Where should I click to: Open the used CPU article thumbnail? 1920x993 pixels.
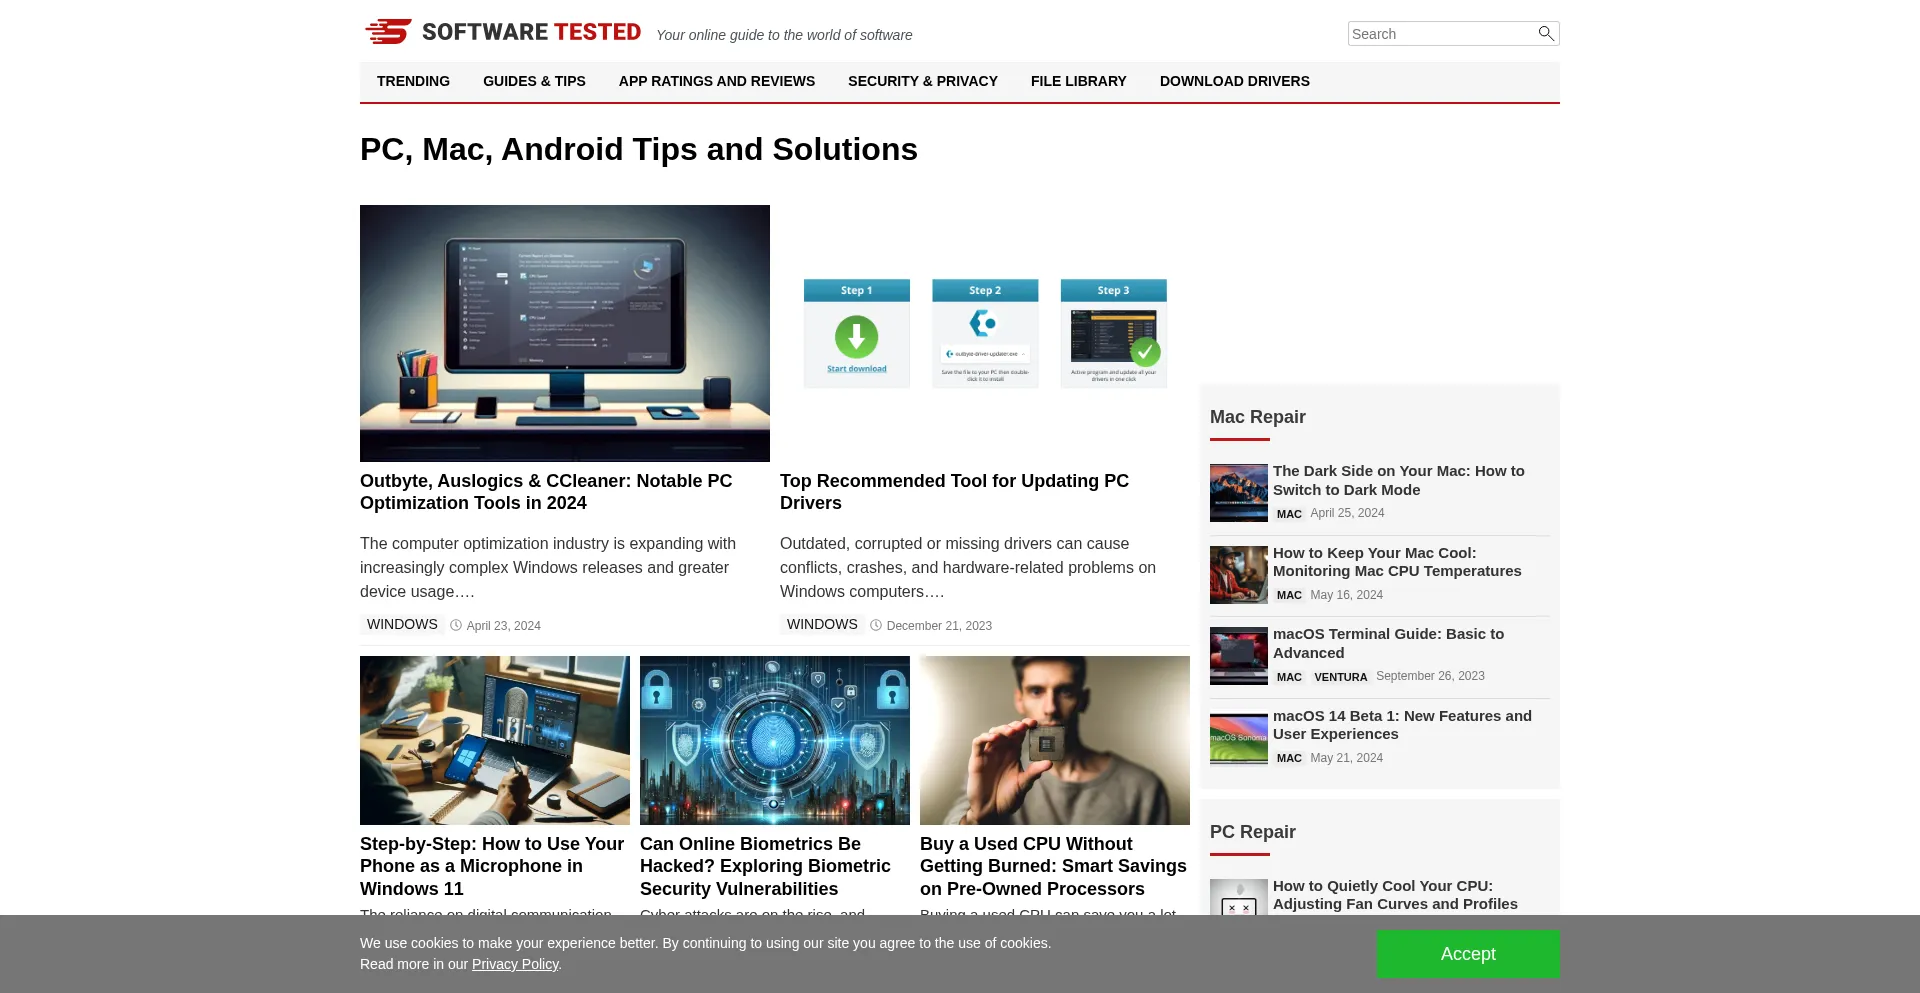click(1055, 740)
